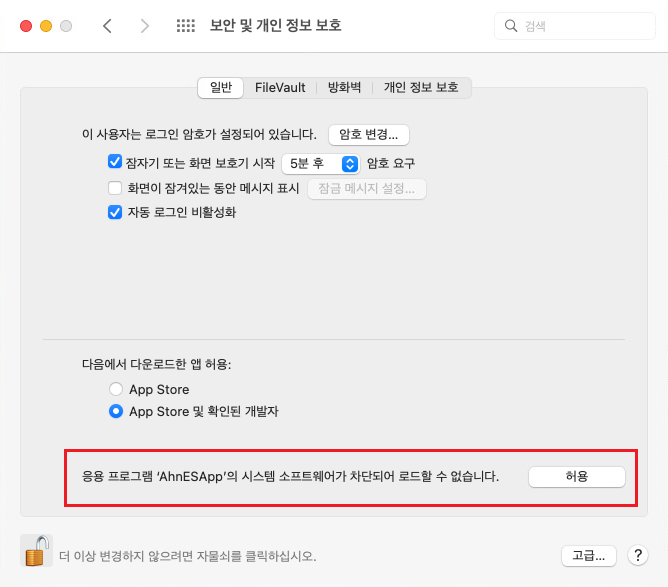Click the AhnESApp blocked software message
The height and width of the screenshot is (587, 668).
[x=290, y=476]
